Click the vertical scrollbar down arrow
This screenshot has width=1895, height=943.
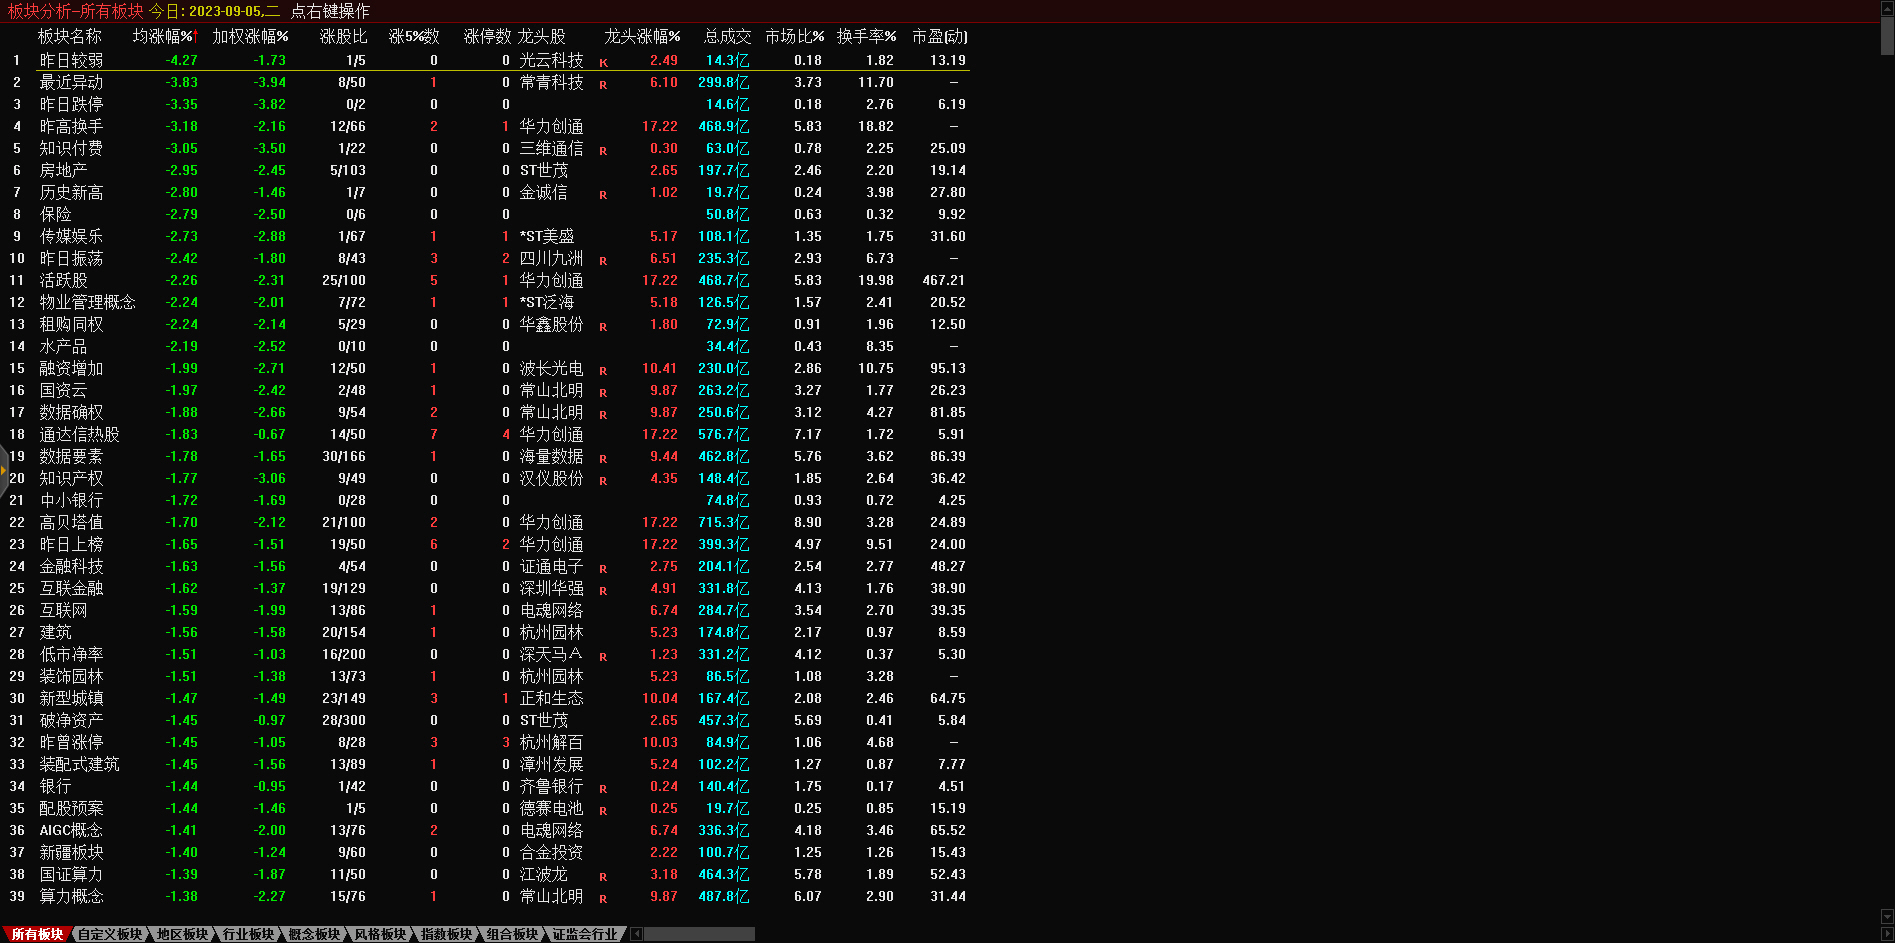pos(1887,916)
